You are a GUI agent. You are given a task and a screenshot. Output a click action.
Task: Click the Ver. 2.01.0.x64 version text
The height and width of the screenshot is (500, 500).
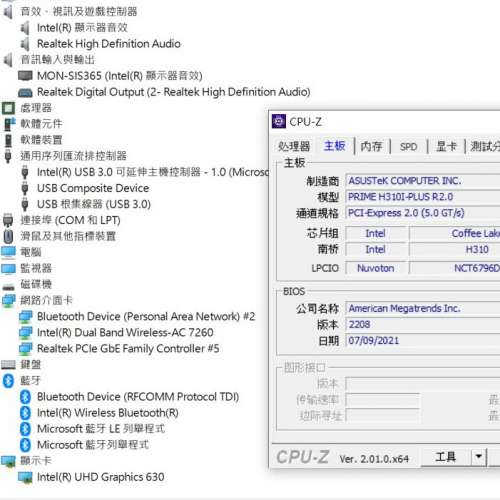tap(374, 459)
